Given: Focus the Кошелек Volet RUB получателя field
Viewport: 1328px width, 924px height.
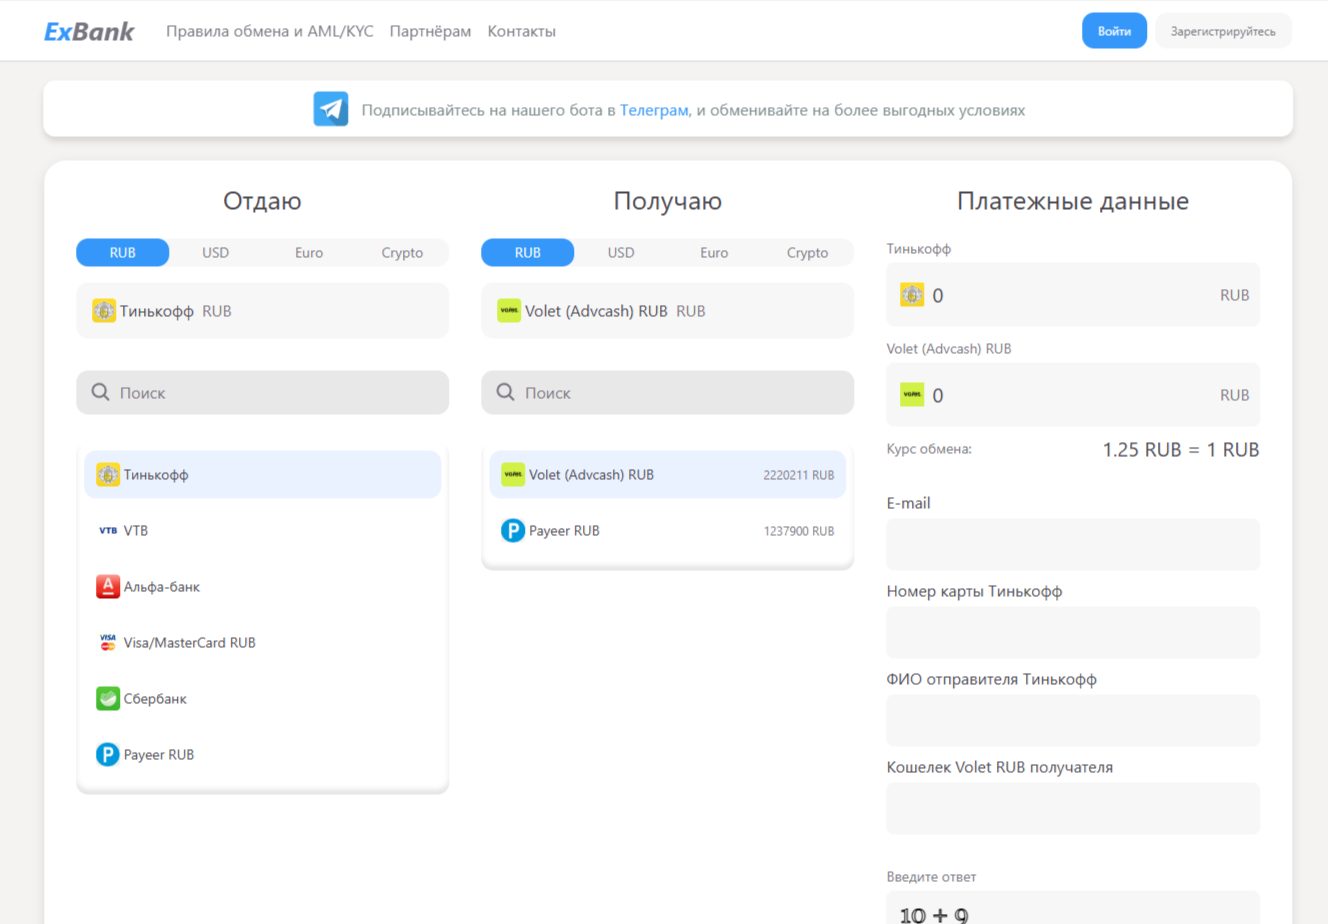Looking at the screenshot, I should [1073, 808].
